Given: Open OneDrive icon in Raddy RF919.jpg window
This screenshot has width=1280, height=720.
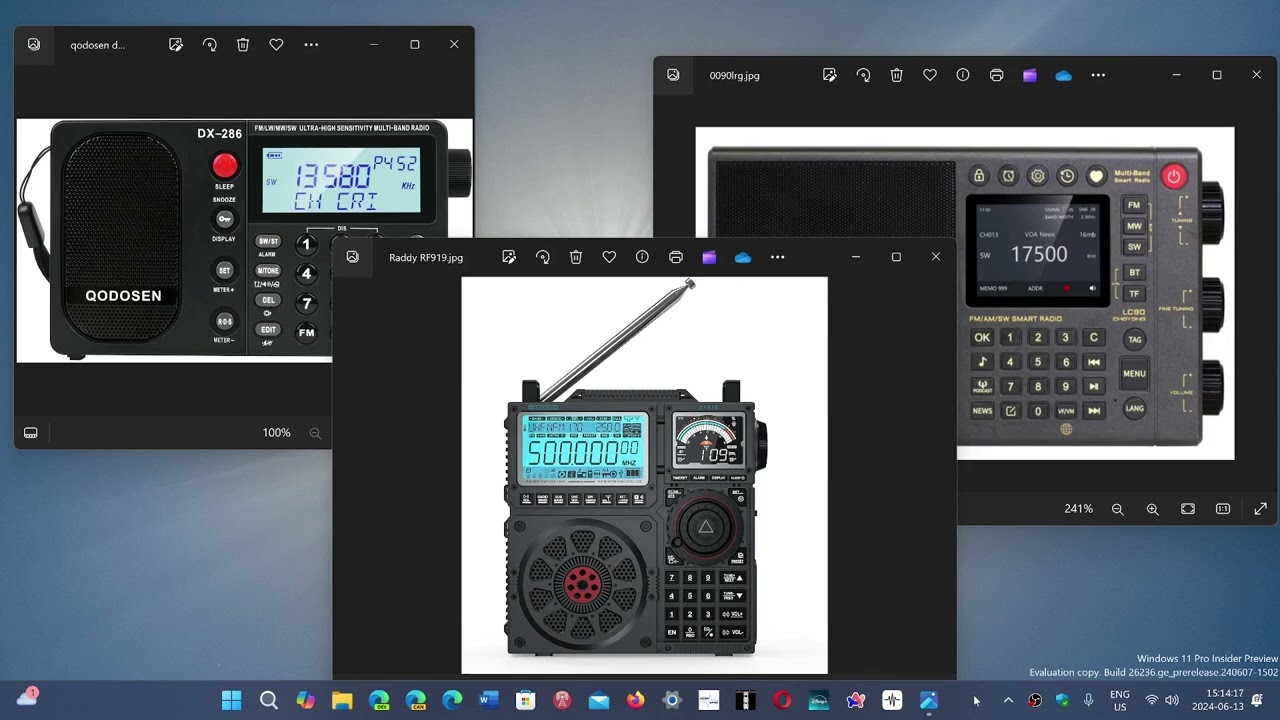Looking at the screenshot, I should point(743,257).
